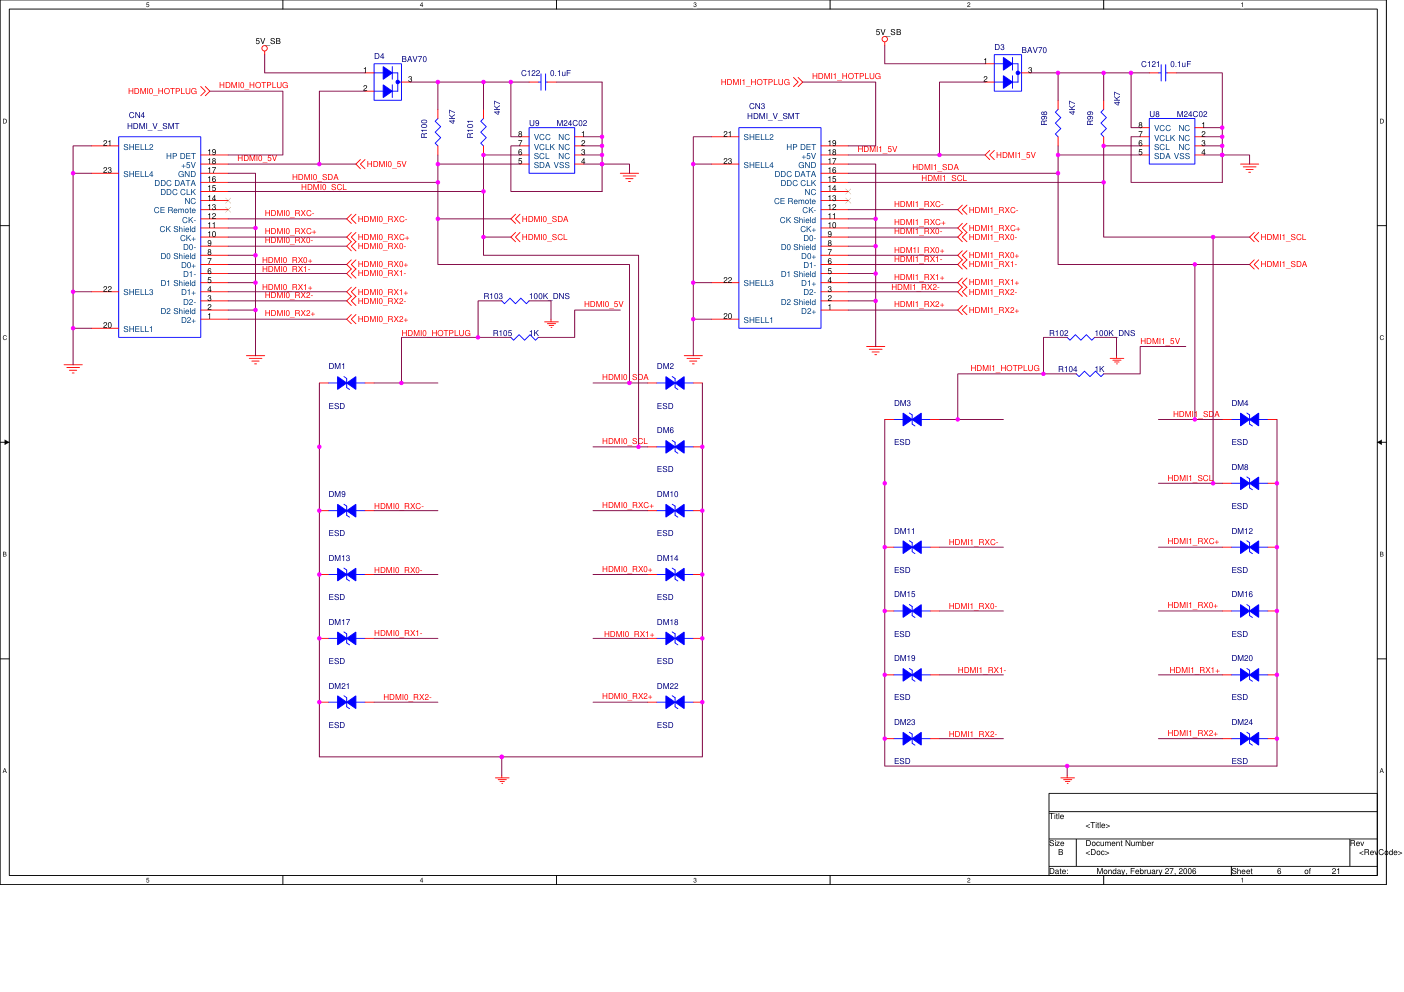Click the 5V_SB power label above D3
The height and width of the screenshot is (992, 1404).
tap(888, 33)
